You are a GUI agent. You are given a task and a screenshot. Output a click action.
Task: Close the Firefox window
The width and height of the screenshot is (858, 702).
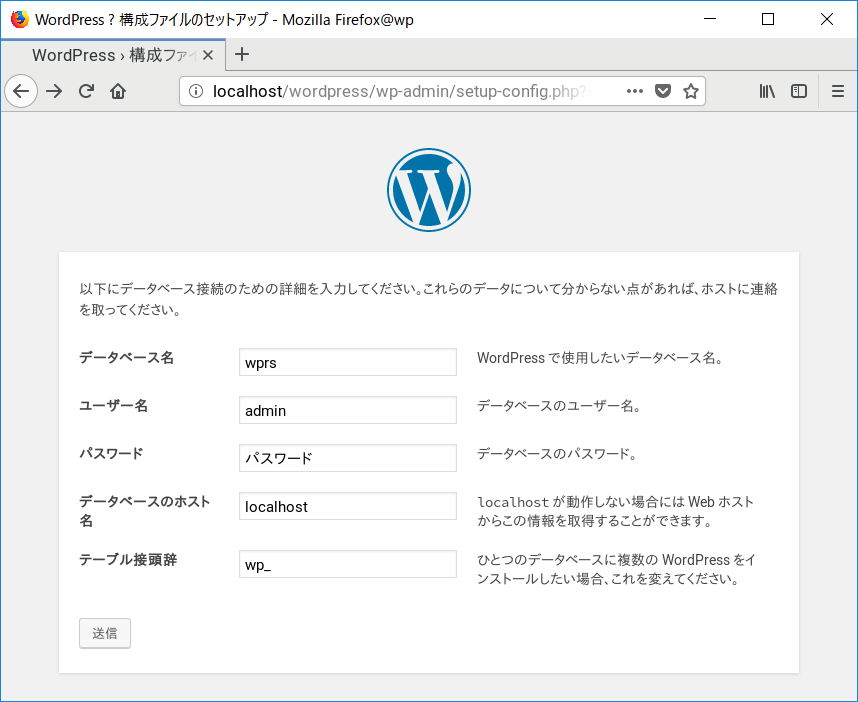827,19
